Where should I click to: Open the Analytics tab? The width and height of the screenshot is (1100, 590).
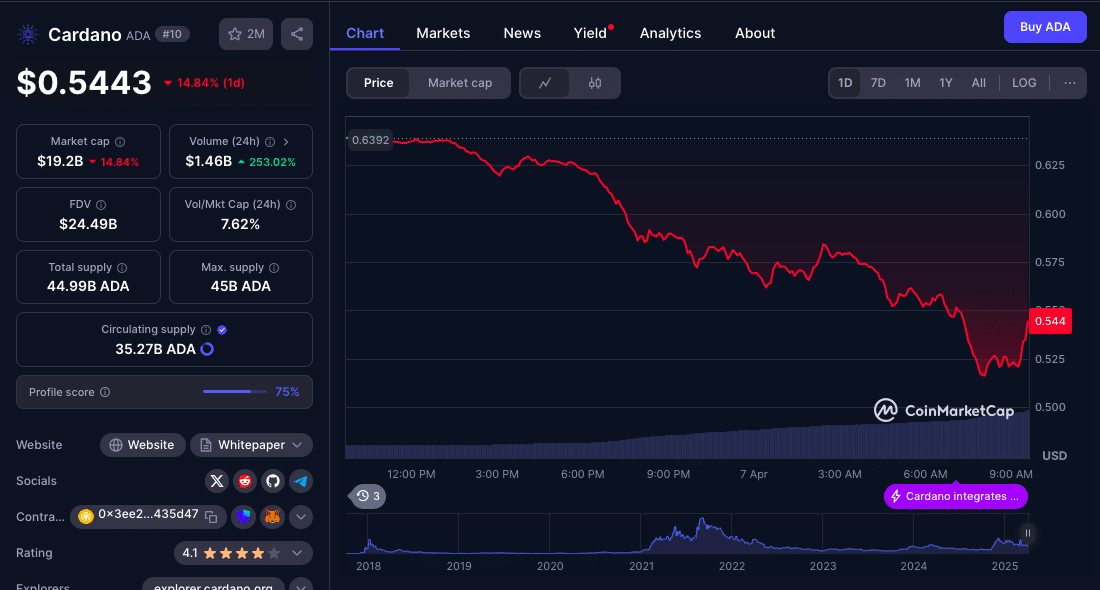tap(670, 33)
